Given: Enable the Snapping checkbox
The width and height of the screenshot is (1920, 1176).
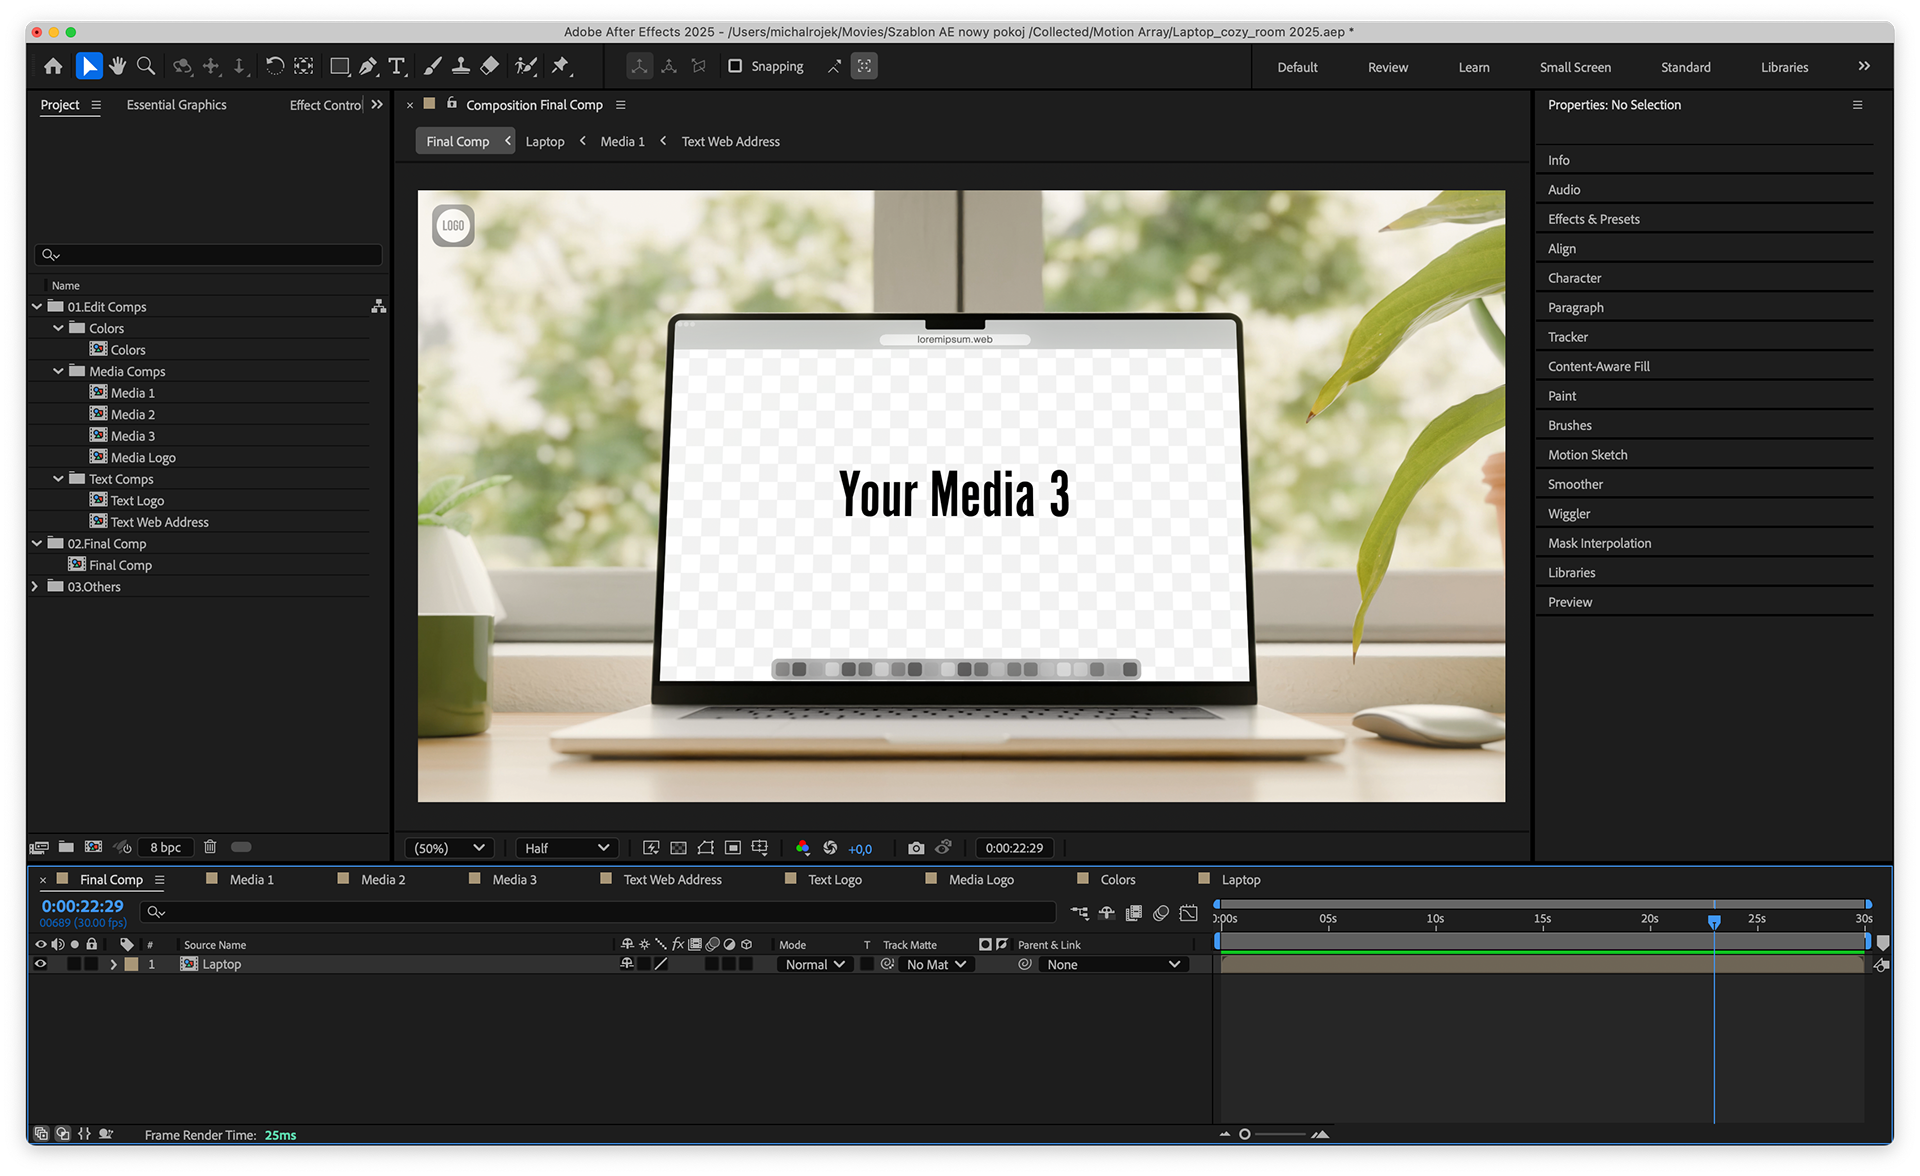Looking at the screenshot, I should (735, 66).
